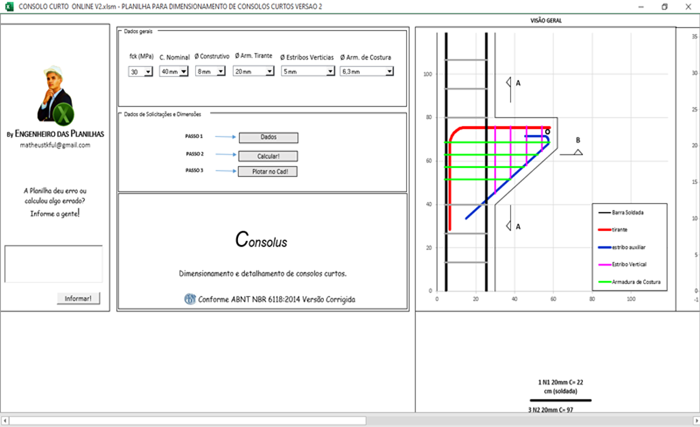
Task: Click the blue arrow next to PASSO 1
Action: click(225, 137)
